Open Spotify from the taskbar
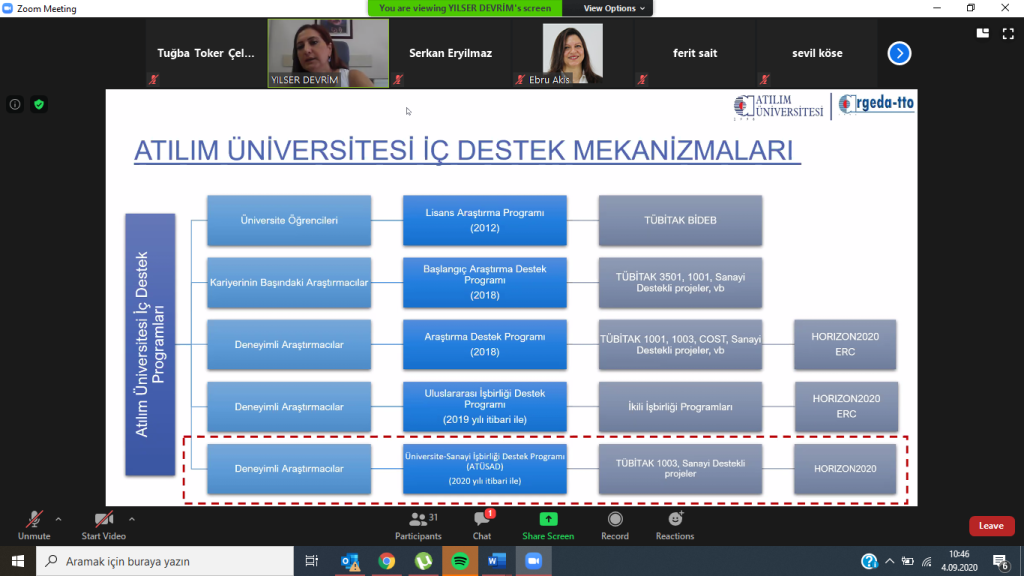 [x=459, y=562]
